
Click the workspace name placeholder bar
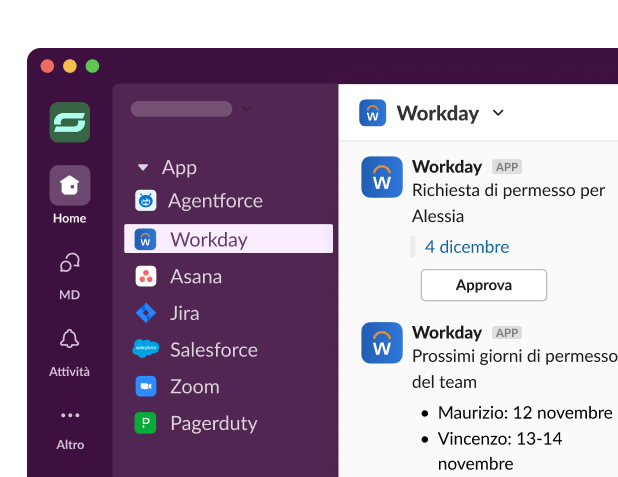tap(181, 109)
